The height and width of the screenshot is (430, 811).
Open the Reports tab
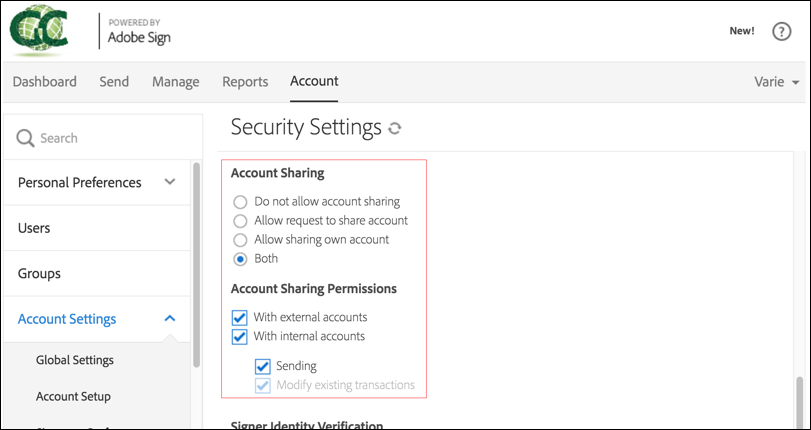(x=245, y=82)
